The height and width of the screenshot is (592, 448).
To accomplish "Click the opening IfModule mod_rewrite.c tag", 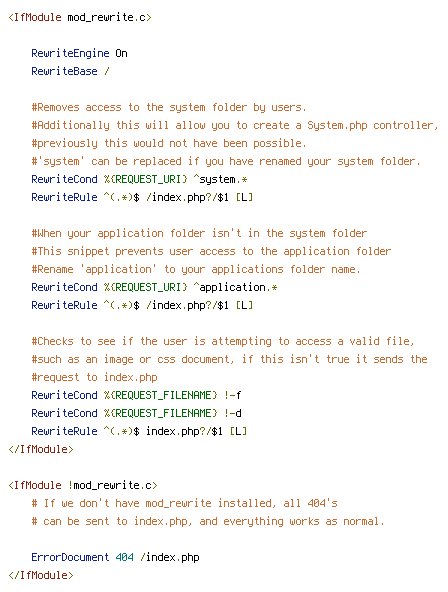I will point(80,17).
